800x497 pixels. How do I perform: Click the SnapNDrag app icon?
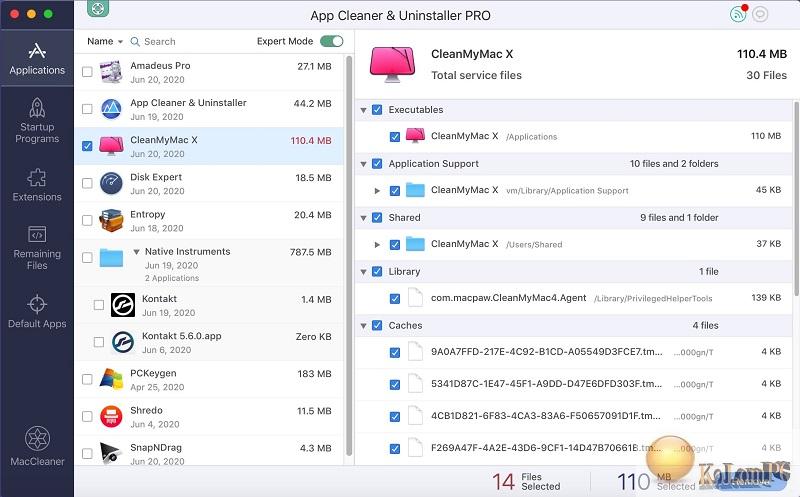pos(111,453)
